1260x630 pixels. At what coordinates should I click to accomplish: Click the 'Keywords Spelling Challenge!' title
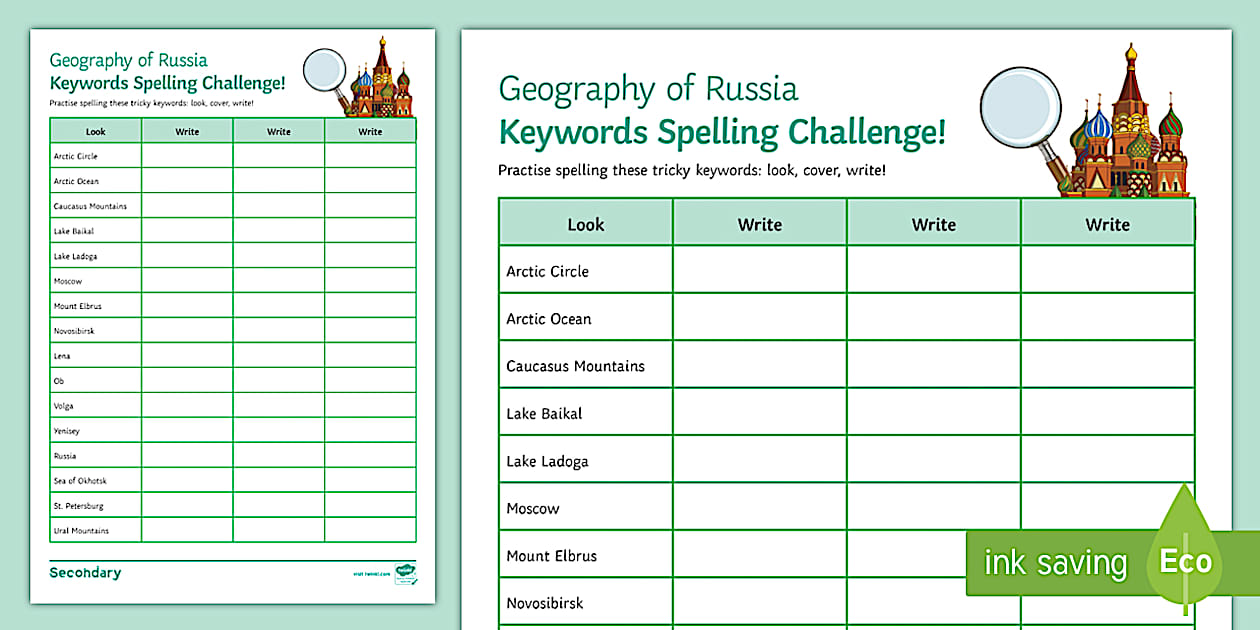(721, 131)
